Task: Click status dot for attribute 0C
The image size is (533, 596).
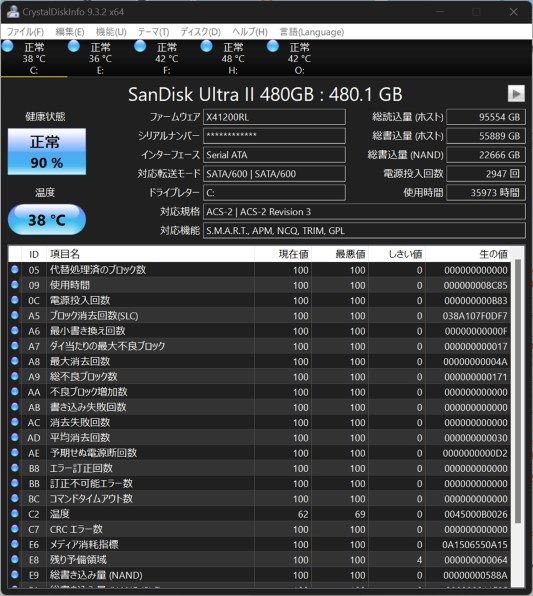Action: pyautogui.click(x=15, y=300)
